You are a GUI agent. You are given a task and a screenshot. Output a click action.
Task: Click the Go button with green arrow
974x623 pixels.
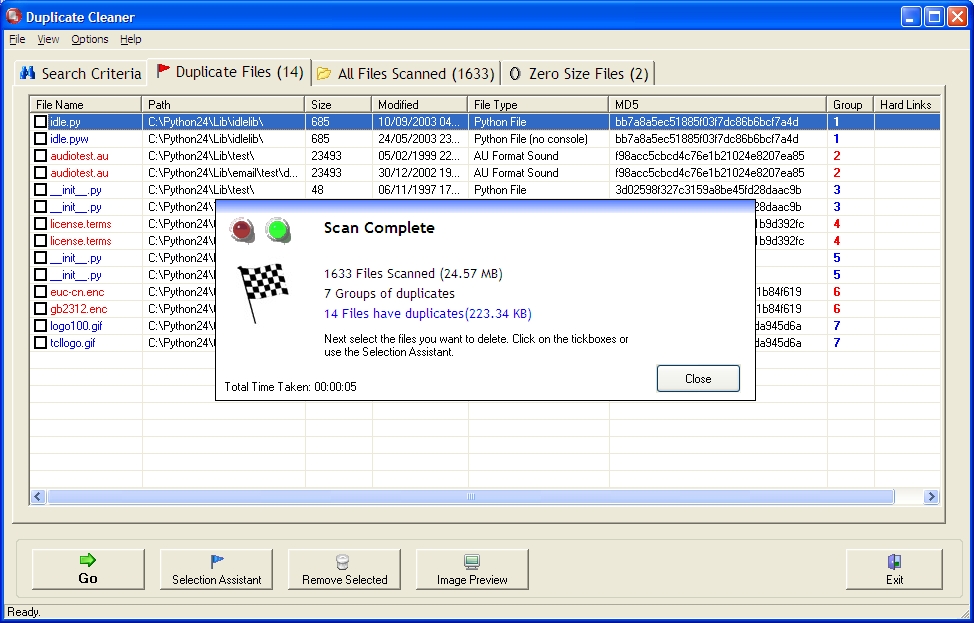(x=88, y=569)
